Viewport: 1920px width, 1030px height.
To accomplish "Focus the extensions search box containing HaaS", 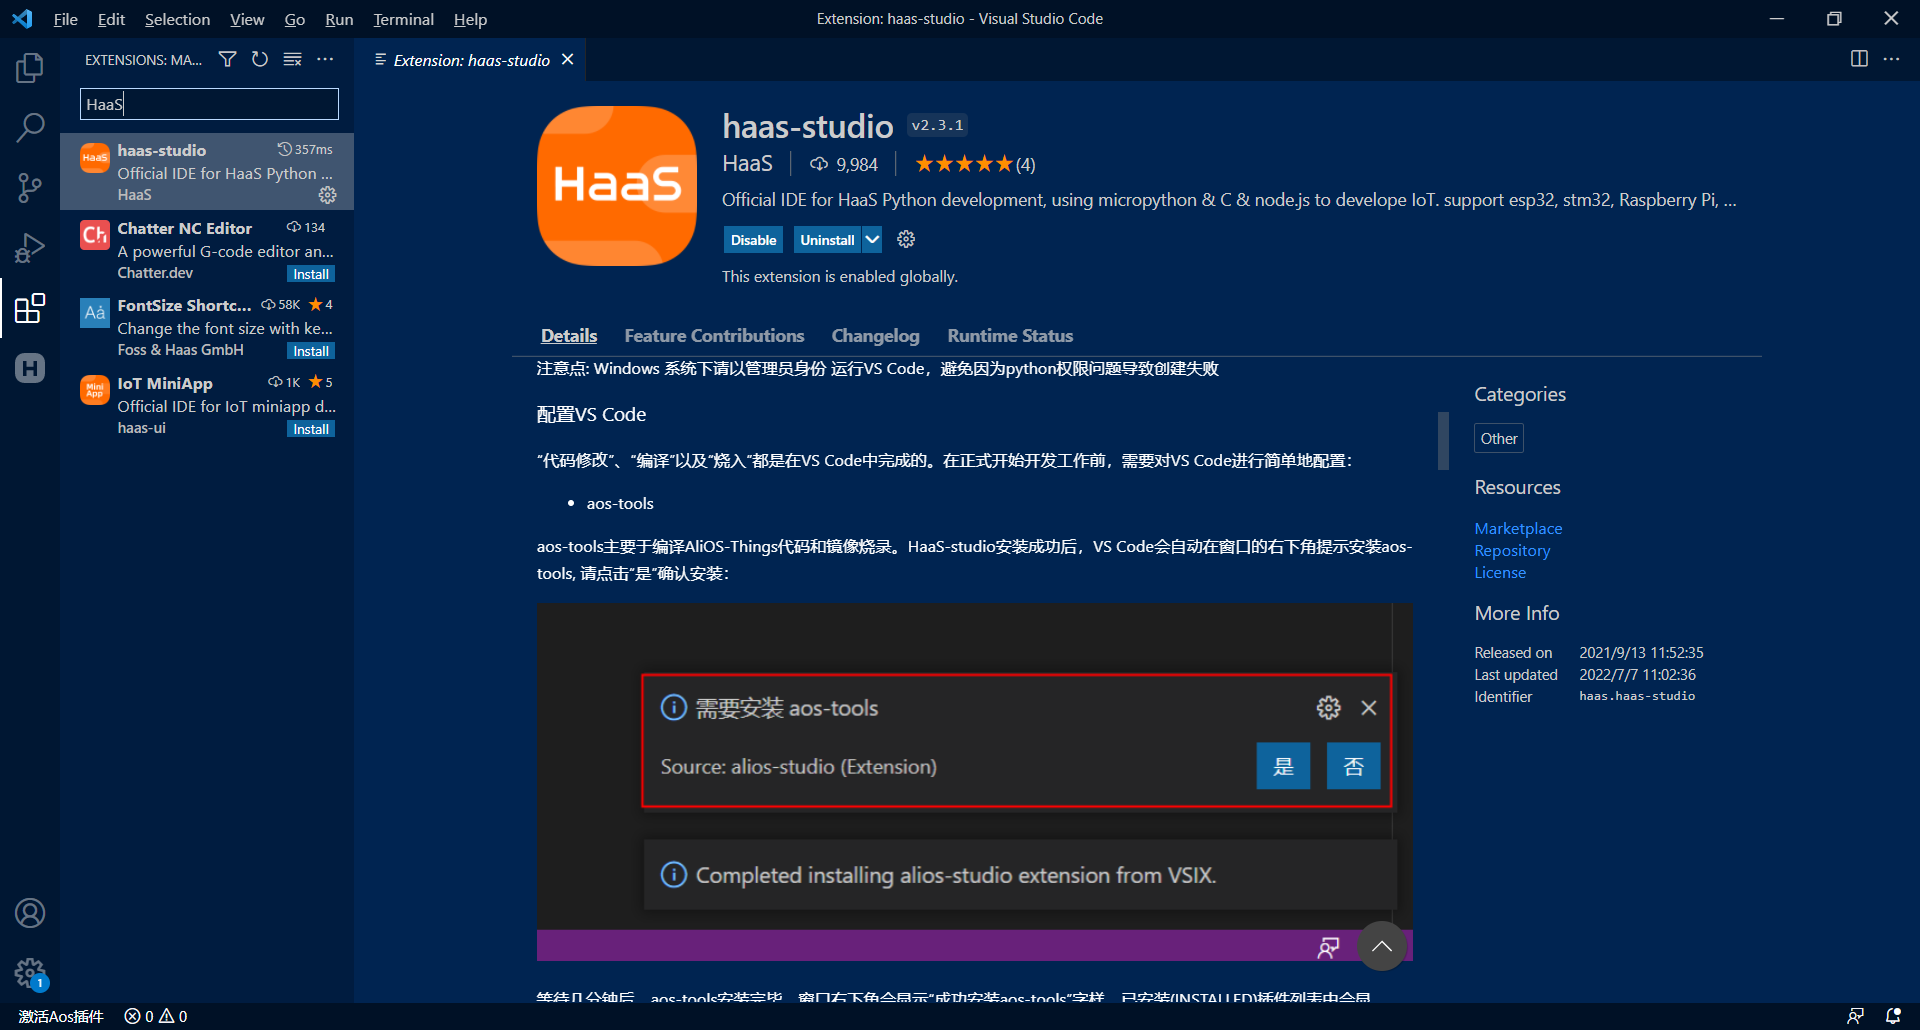I will point(209,104).
